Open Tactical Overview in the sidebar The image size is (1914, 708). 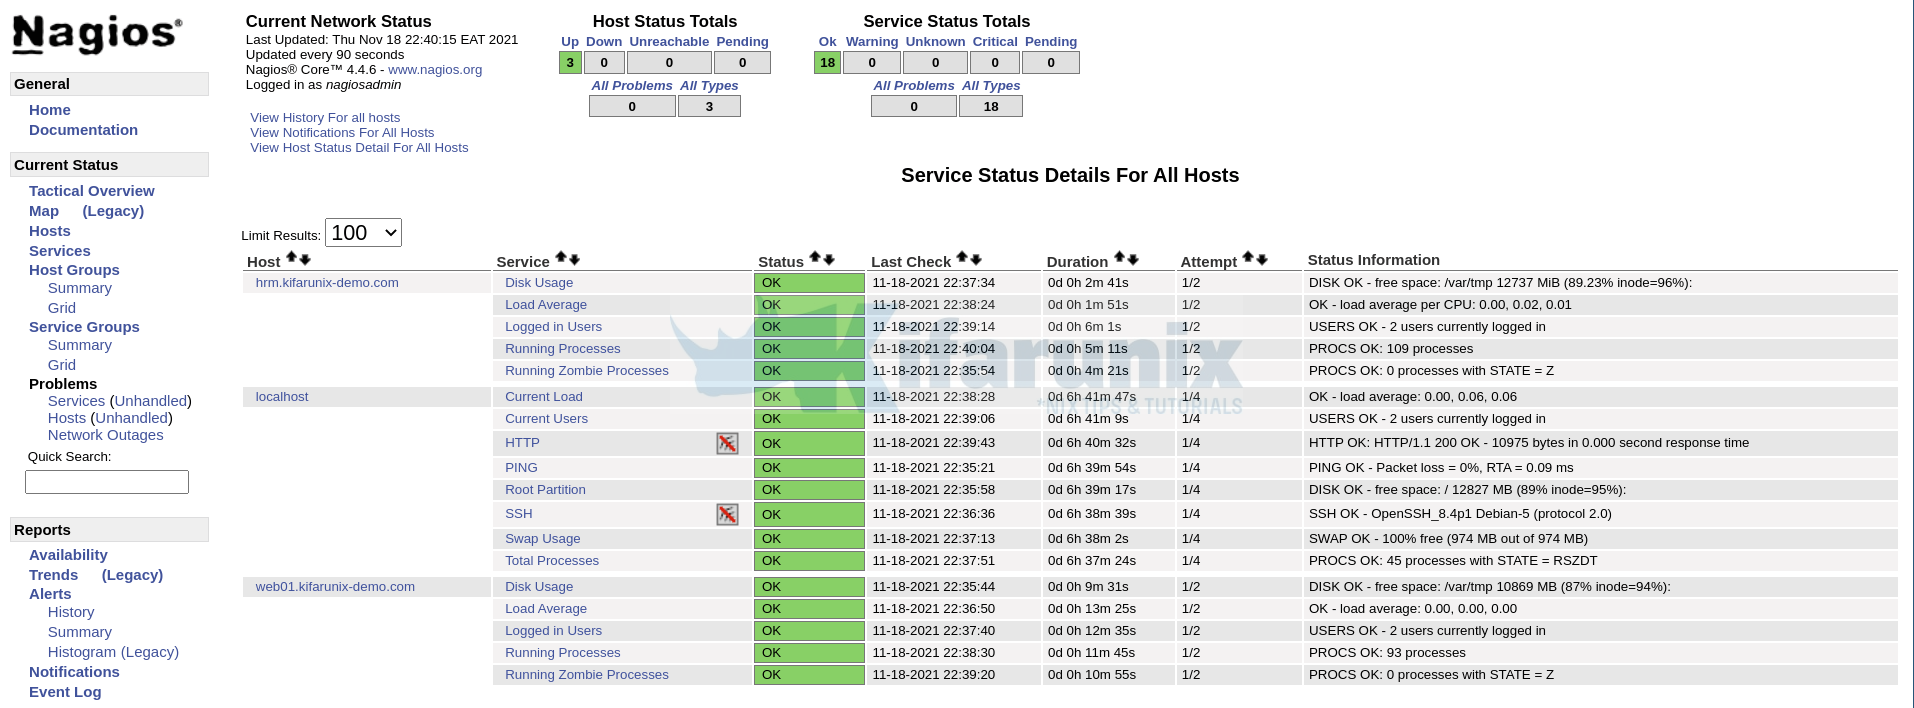[x=91, y=191]
